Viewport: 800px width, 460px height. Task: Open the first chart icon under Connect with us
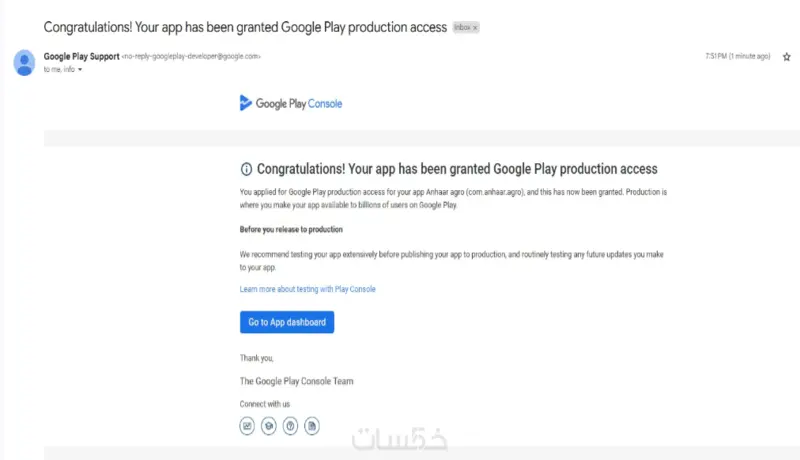click(247, 426)
